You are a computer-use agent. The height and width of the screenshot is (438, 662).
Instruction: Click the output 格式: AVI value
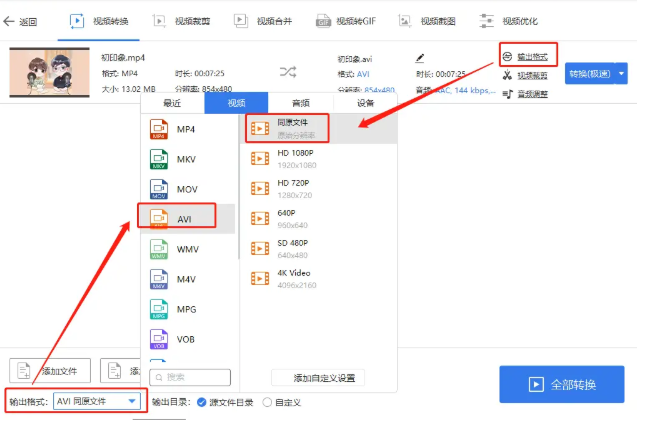click(x=363, y=74)
